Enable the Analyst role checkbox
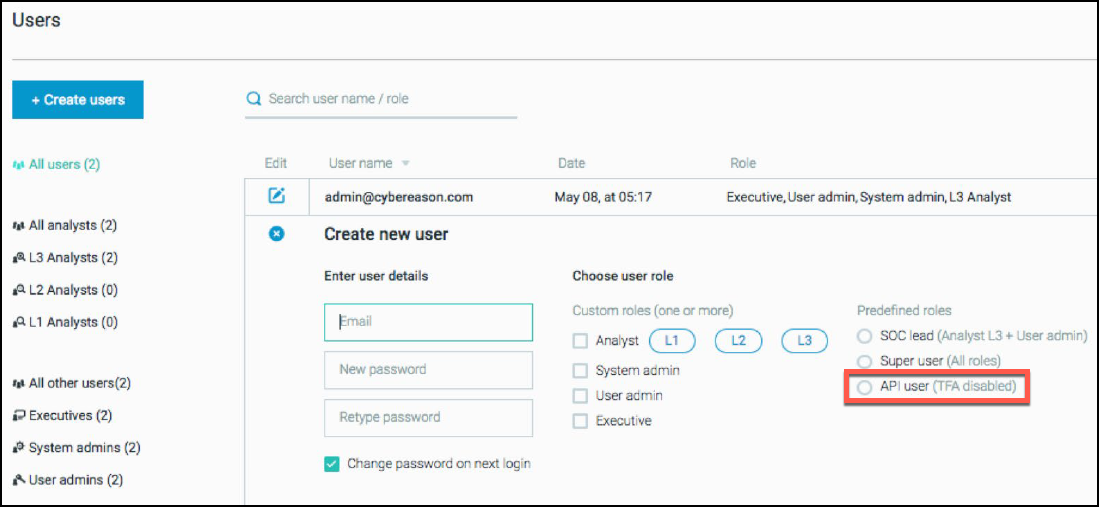1099x507 pixels. pyautogui.click(x=580, y=341)
